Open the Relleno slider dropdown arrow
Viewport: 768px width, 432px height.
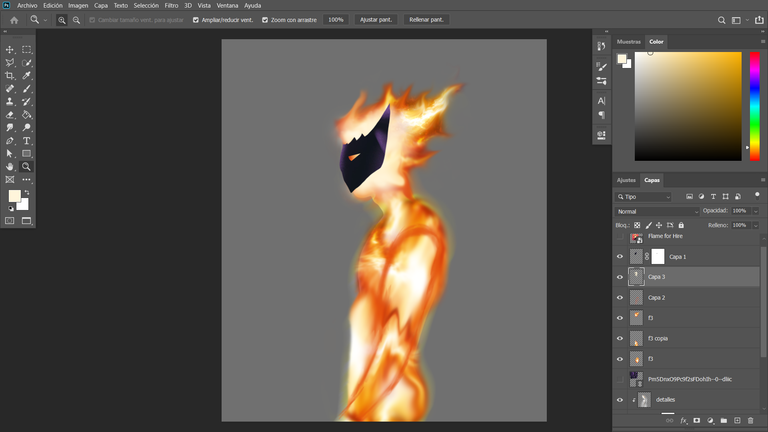click(756, 225)
